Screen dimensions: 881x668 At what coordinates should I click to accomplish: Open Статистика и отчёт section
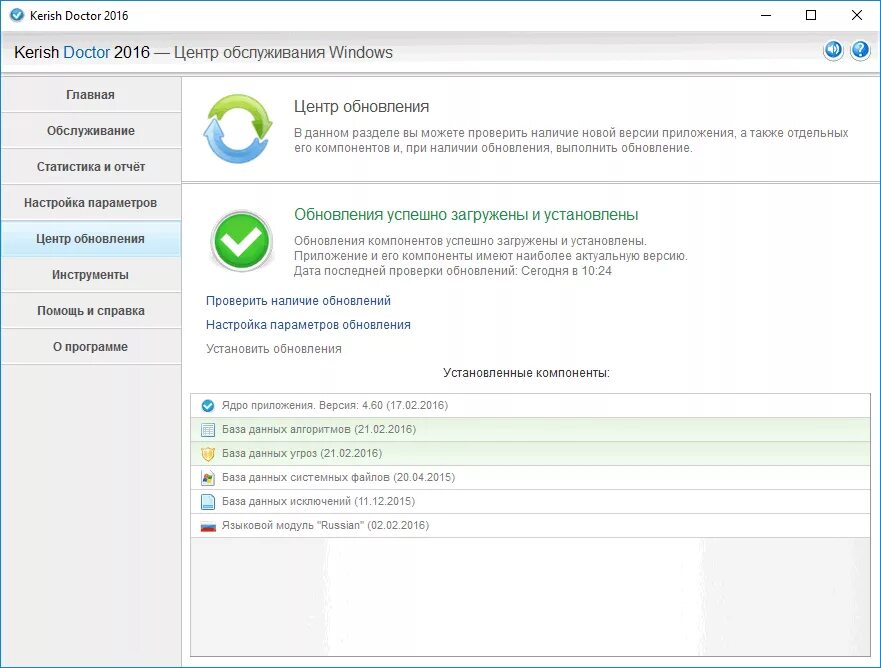click(x=90, y=166)
